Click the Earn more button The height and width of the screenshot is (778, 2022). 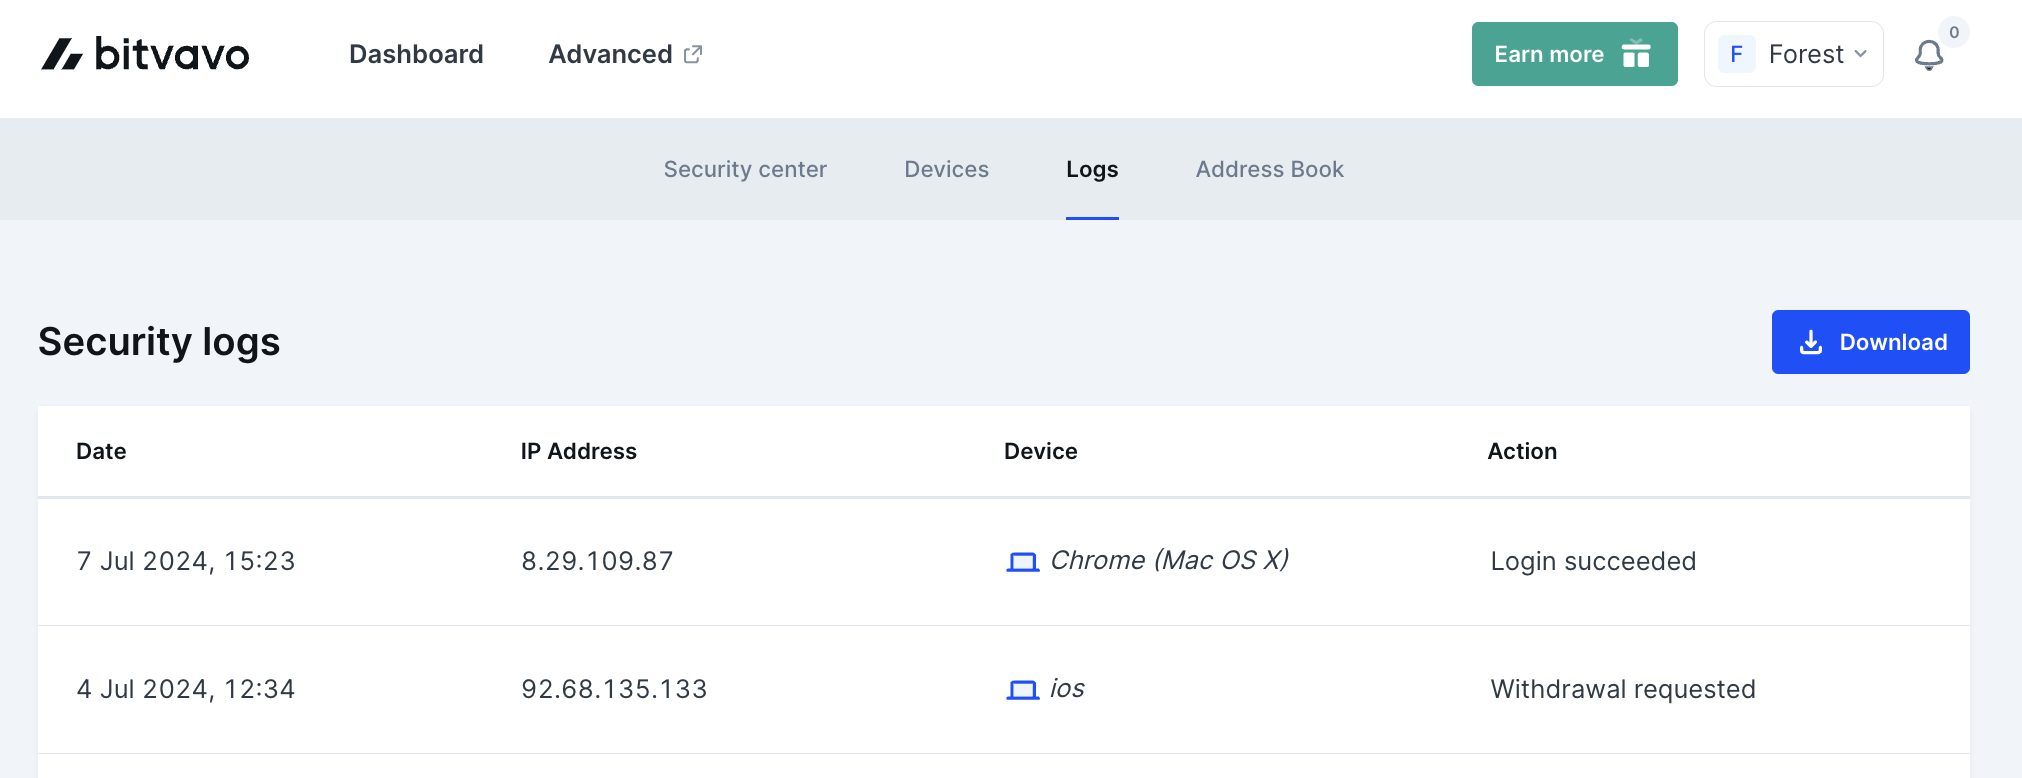click(1574, 55)
